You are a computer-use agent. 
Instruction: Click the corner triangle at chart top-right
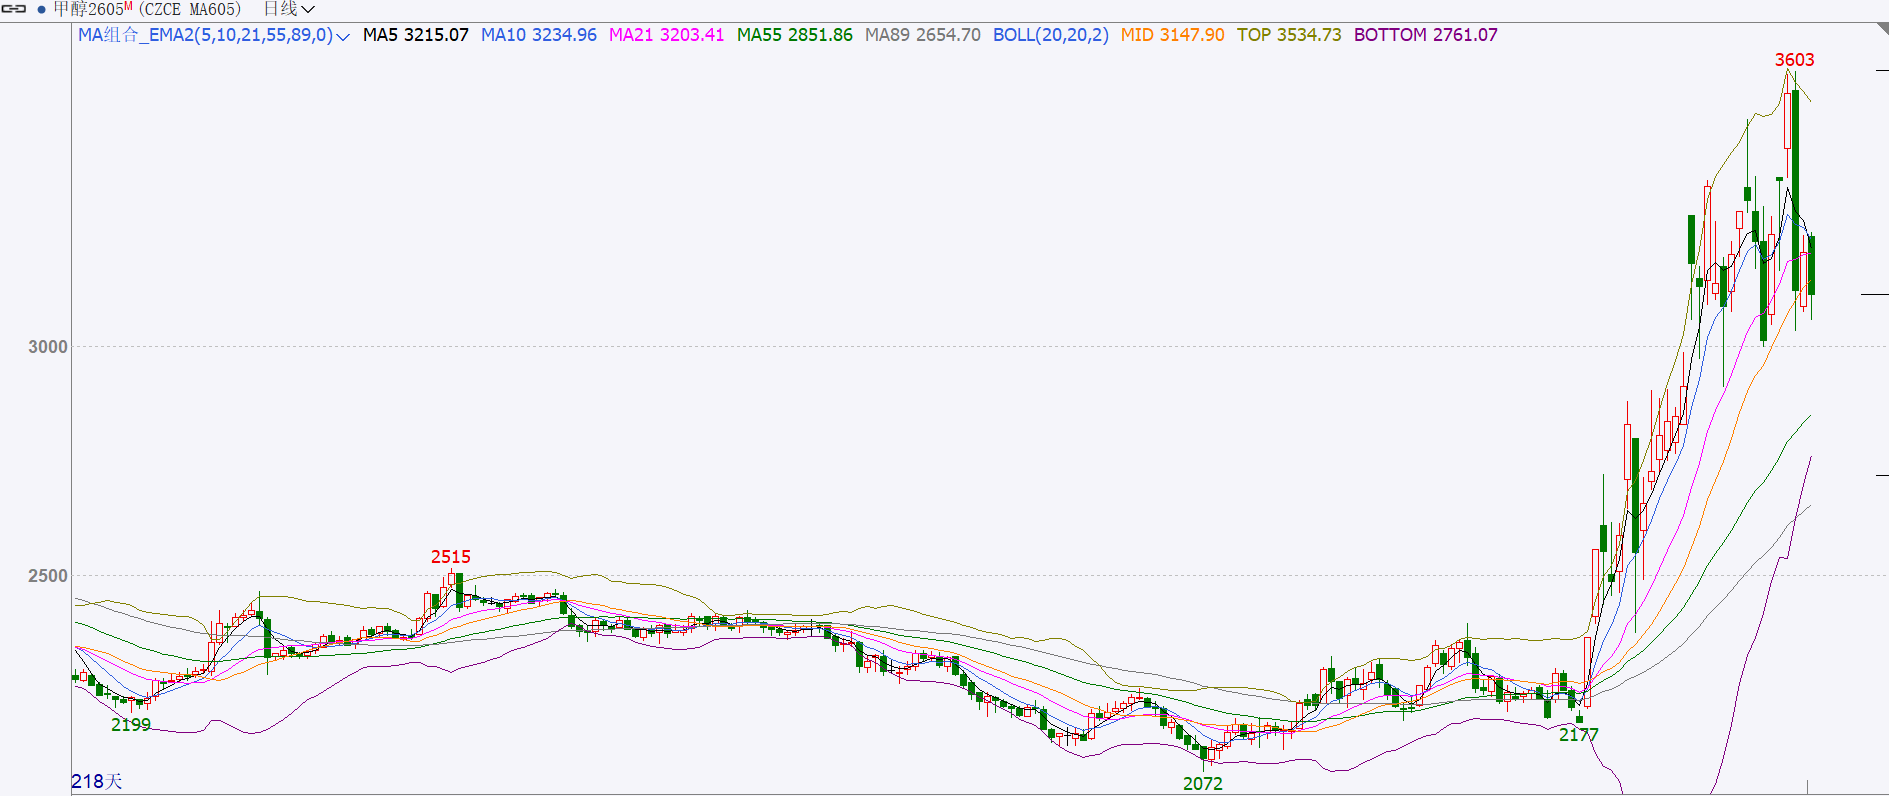pos(1882,29)
